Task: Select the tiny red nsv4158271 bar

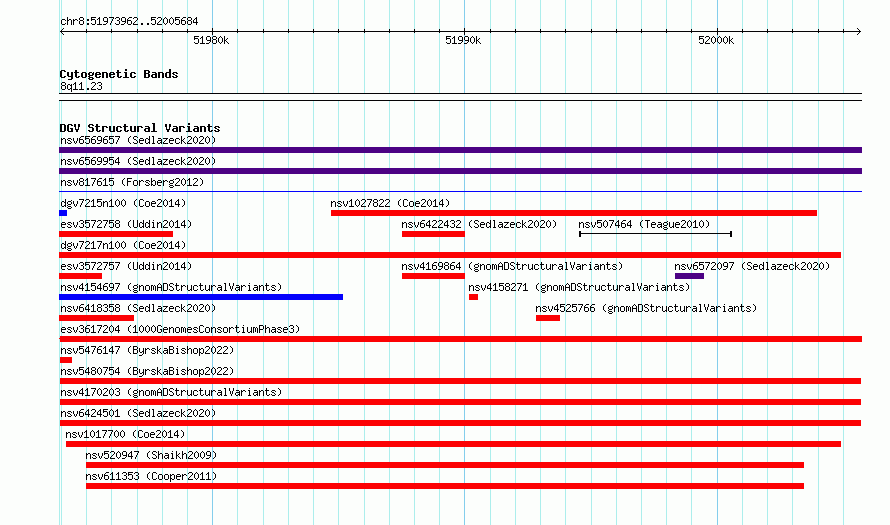Action: (x=473, y=297)
